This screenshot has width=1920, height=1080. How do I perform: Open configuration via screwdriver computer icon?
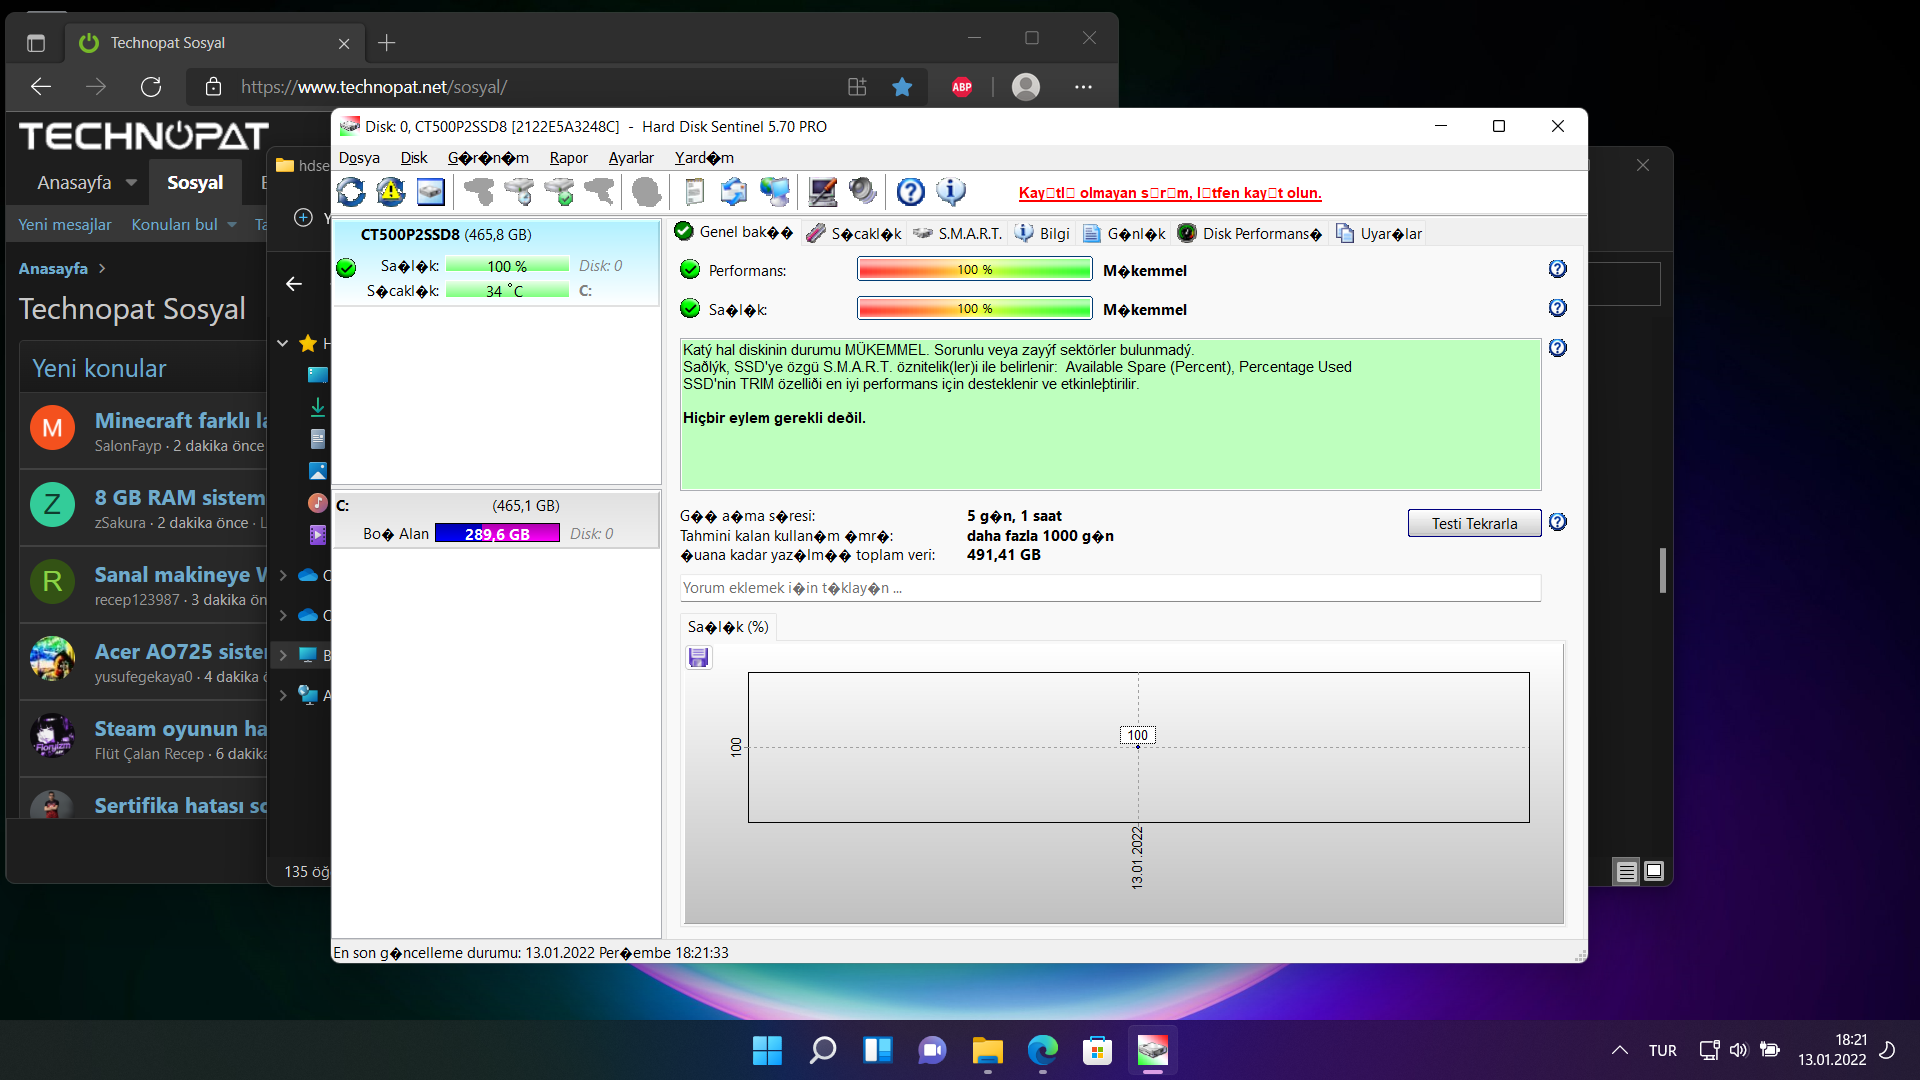[x=822, y=191]
